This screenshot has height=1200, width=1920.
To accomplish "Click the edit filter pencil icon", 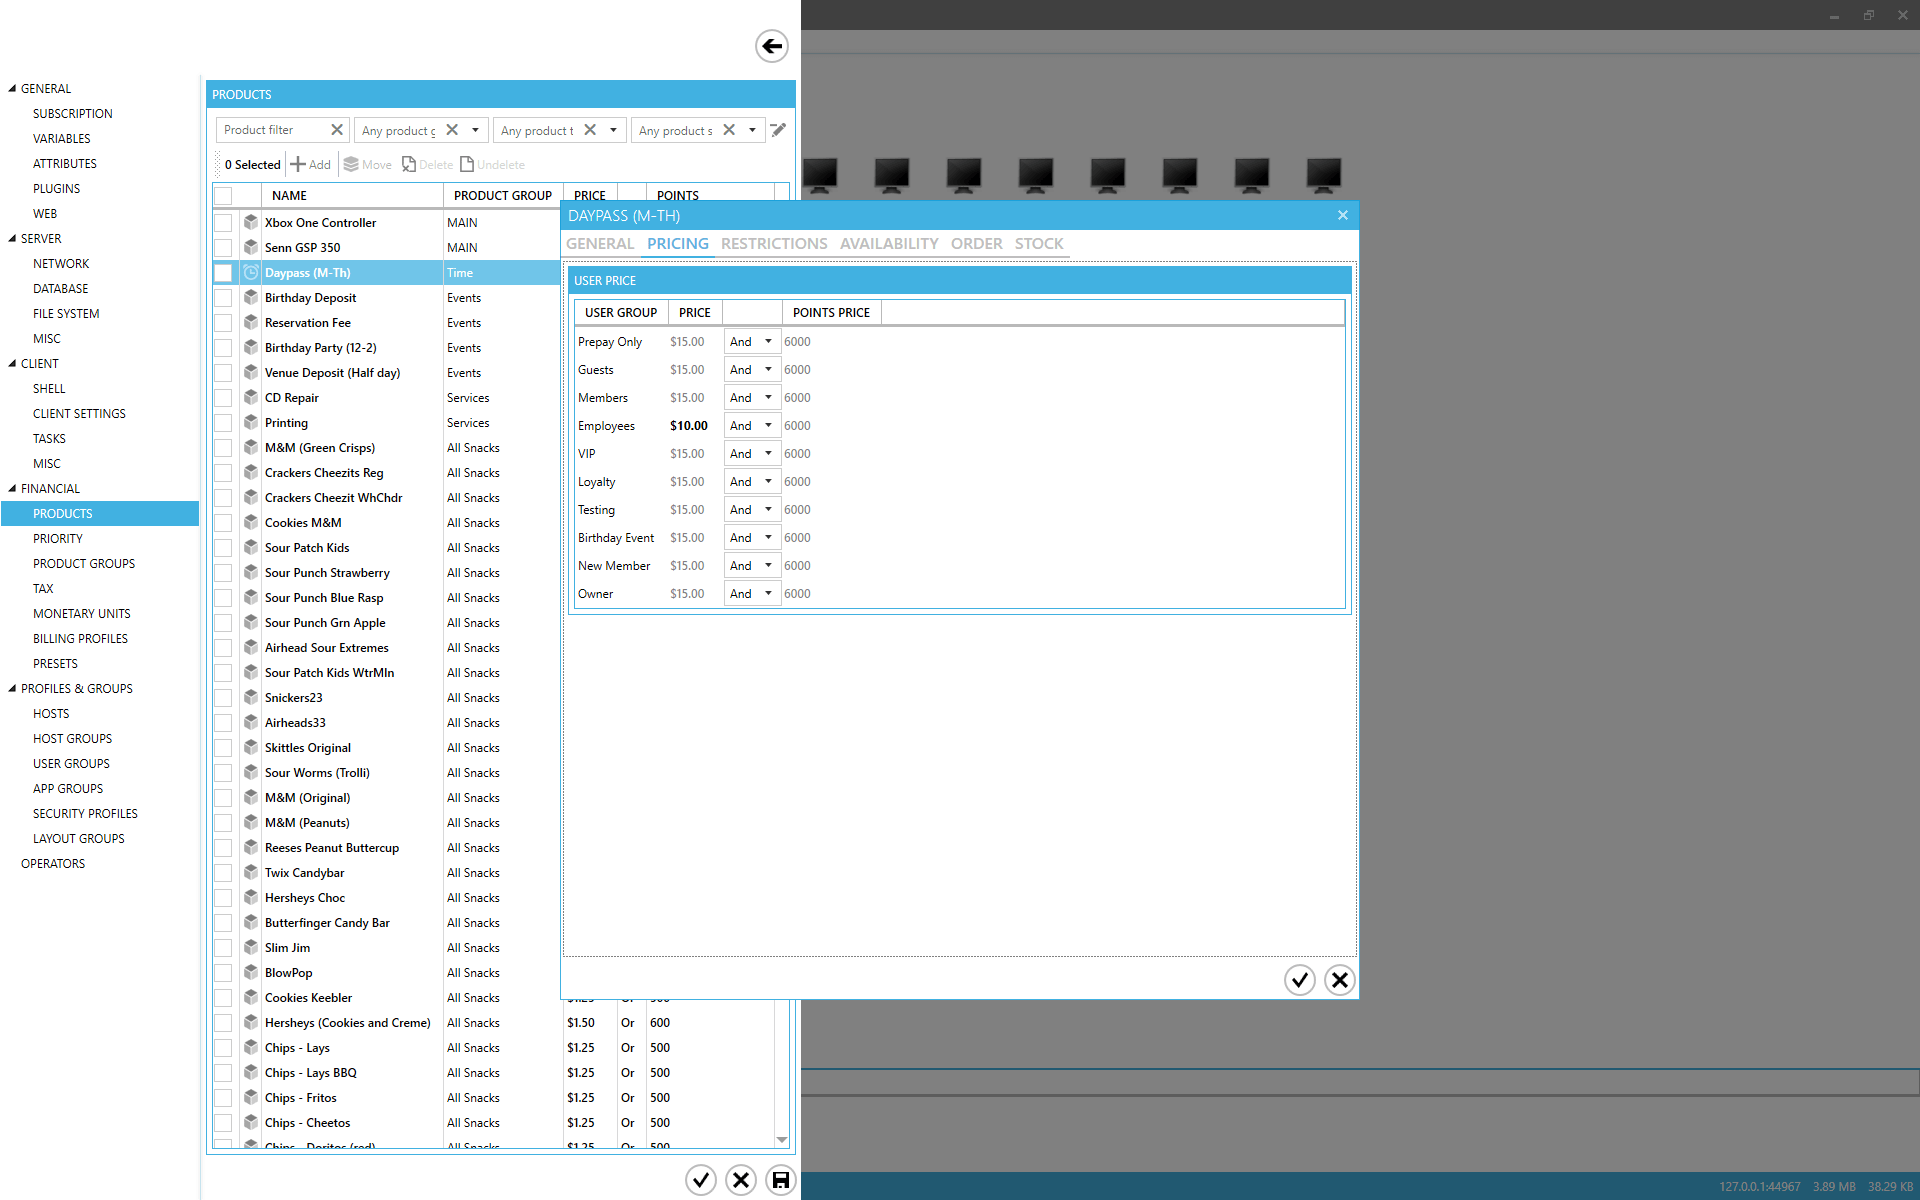I will tap(778, 130).
